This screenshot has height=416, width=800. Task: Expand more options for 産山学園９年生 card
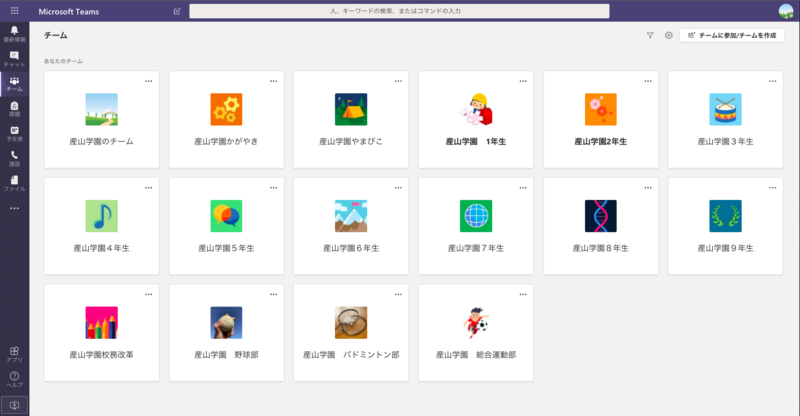771,186
